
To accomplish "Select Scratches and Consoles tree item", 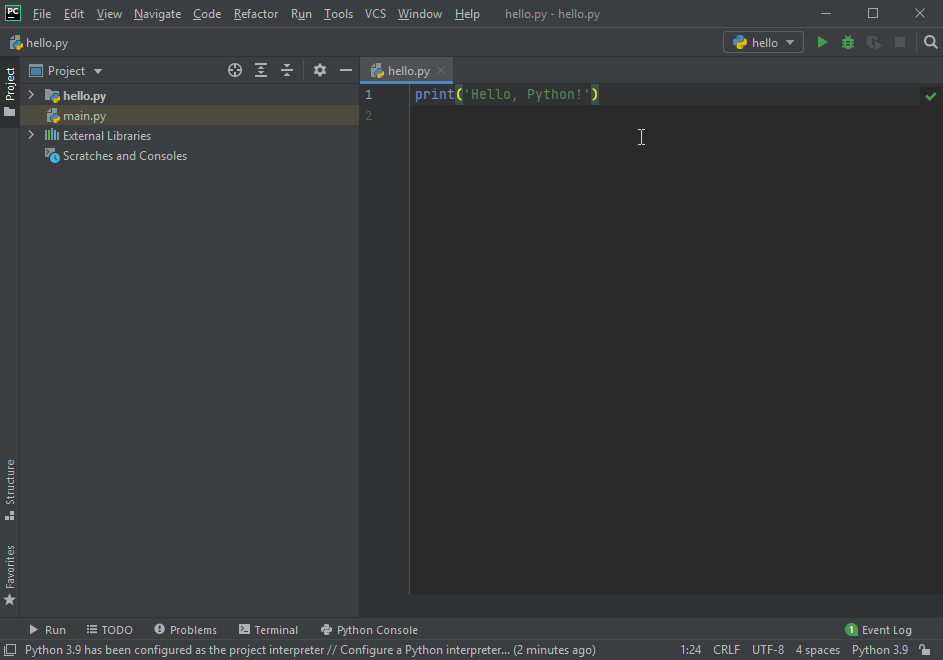I will pyautogui.click(x=124, y=156).
